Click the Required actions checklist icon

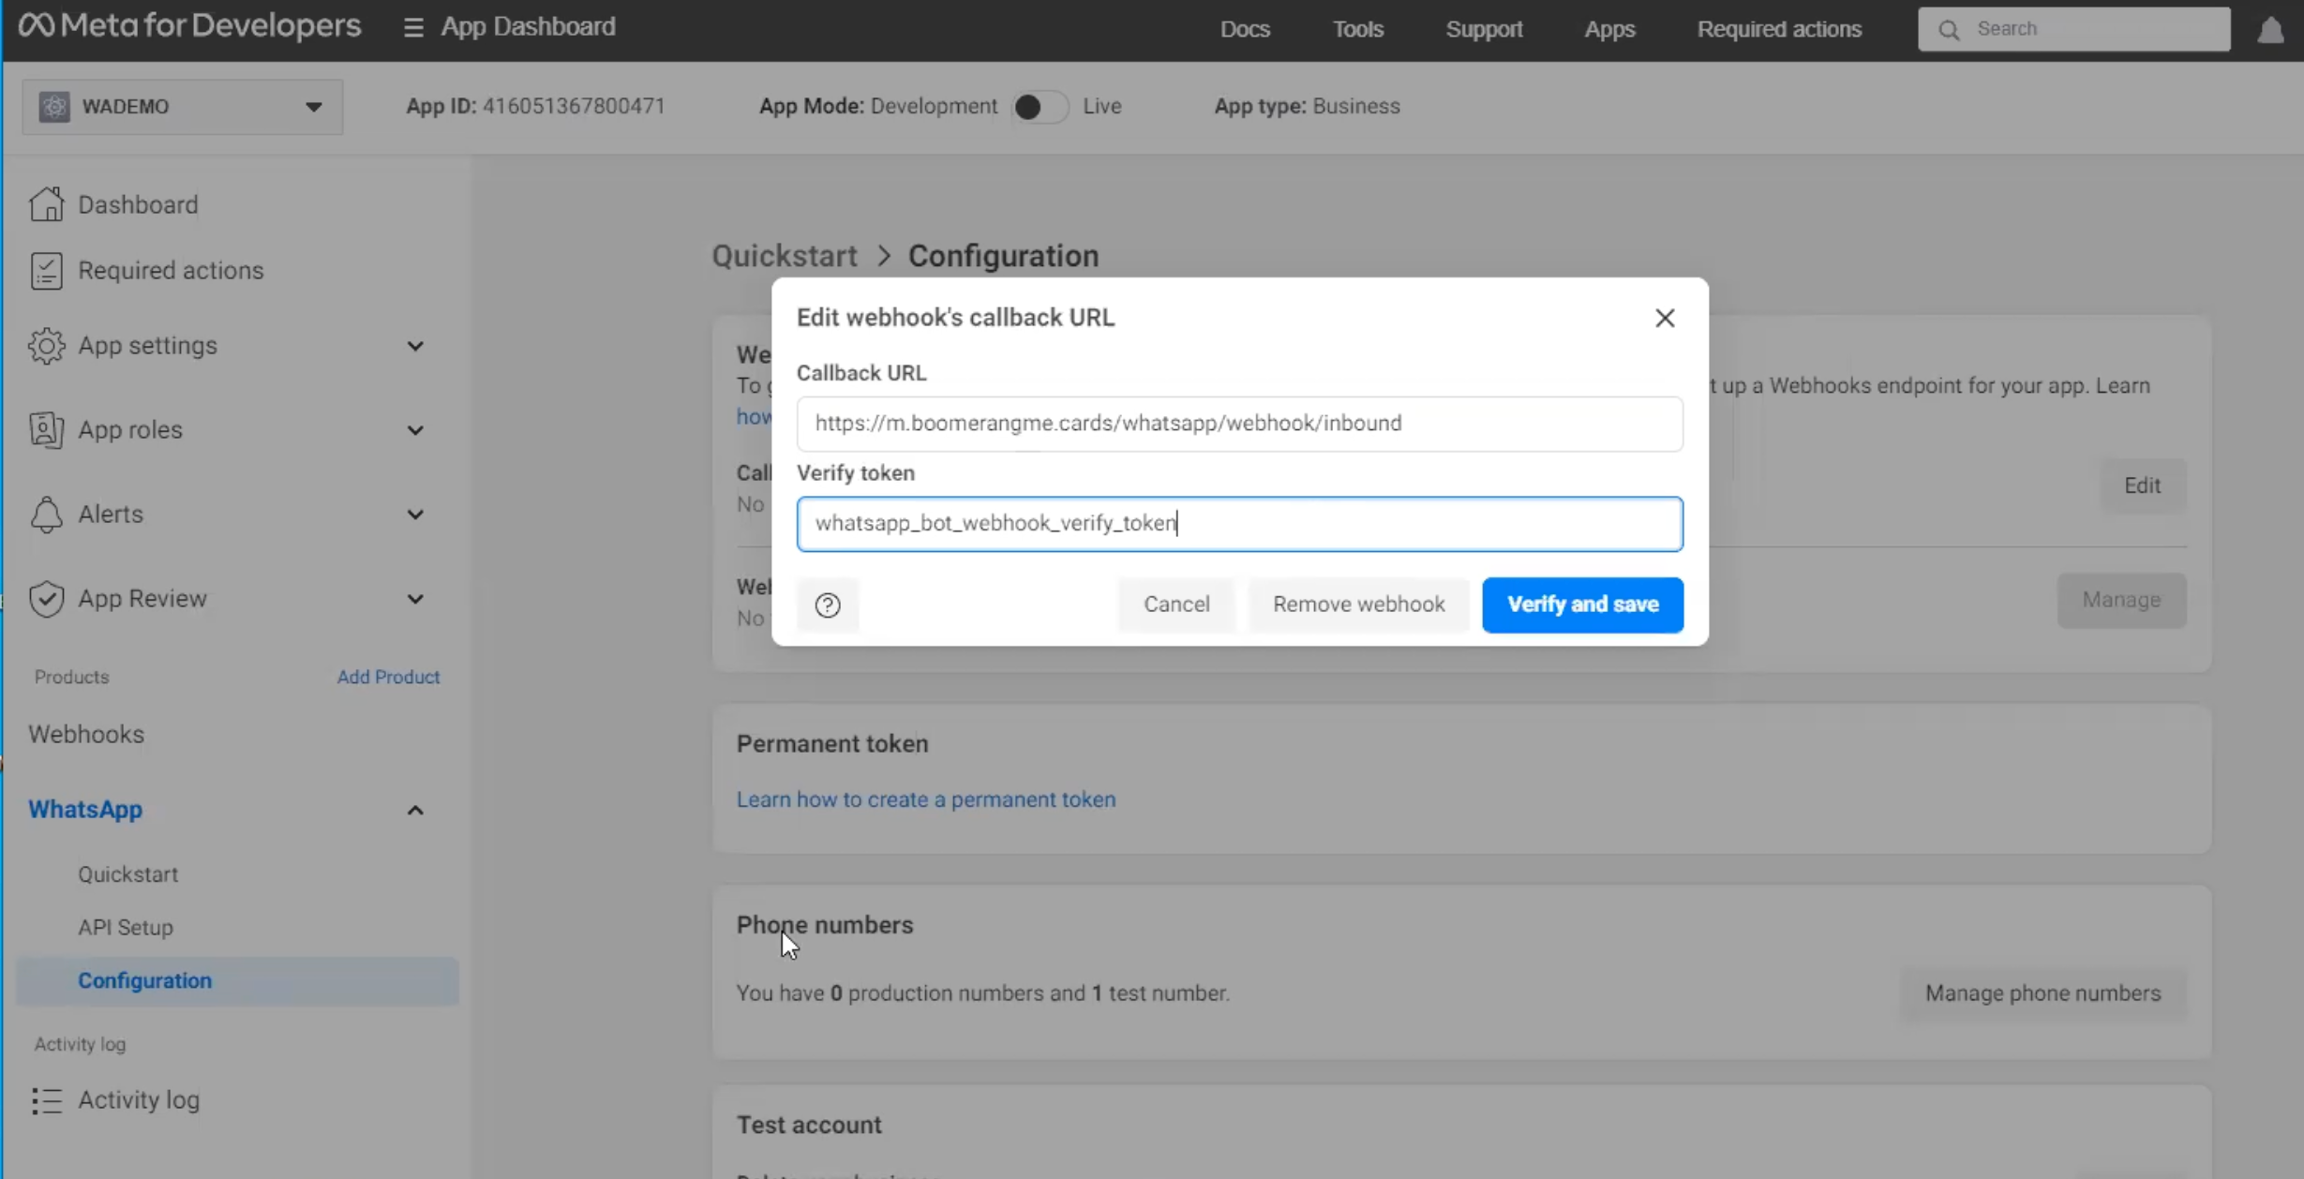click(46, 270)
